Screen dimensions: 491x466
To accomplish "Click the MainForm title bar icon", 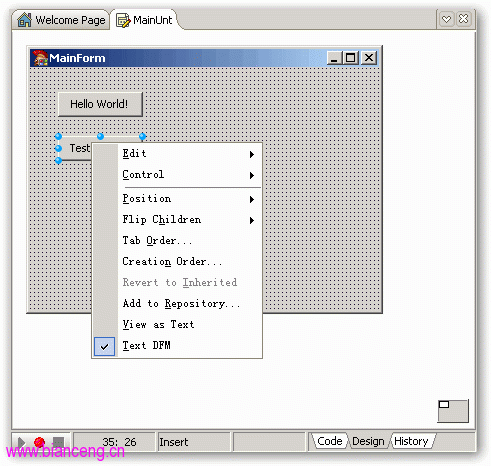I will [41, 58].
